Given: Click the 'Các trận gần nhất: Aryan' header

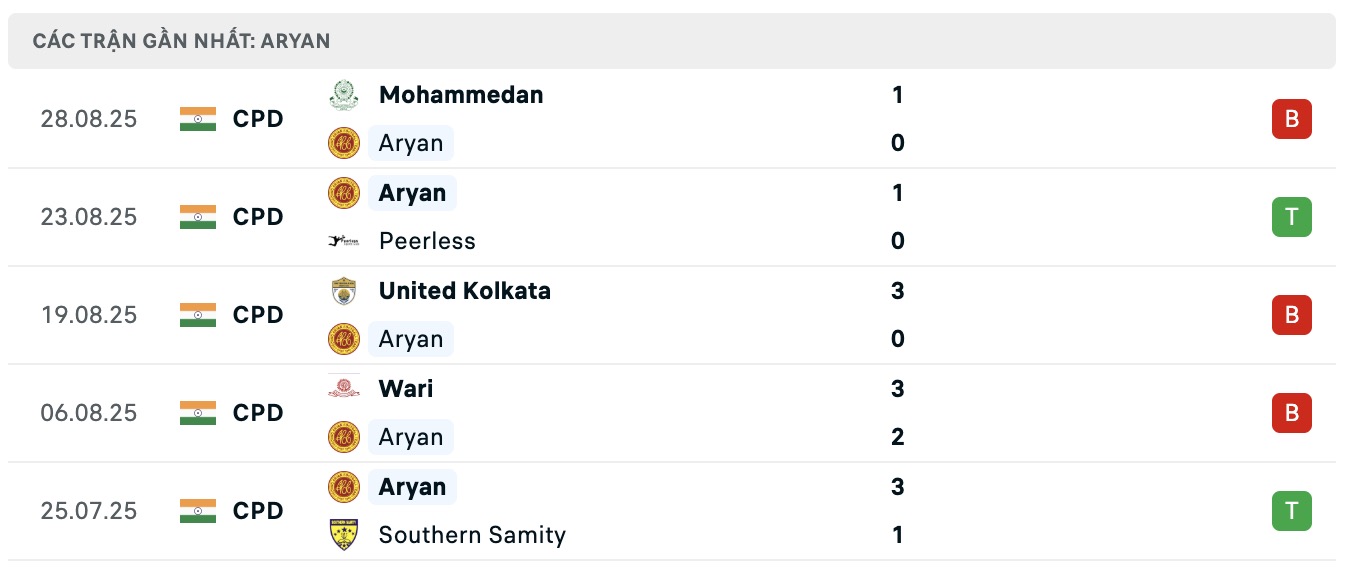Looking at the screenshot, I should pyautogui.click(x=181, y=41).
